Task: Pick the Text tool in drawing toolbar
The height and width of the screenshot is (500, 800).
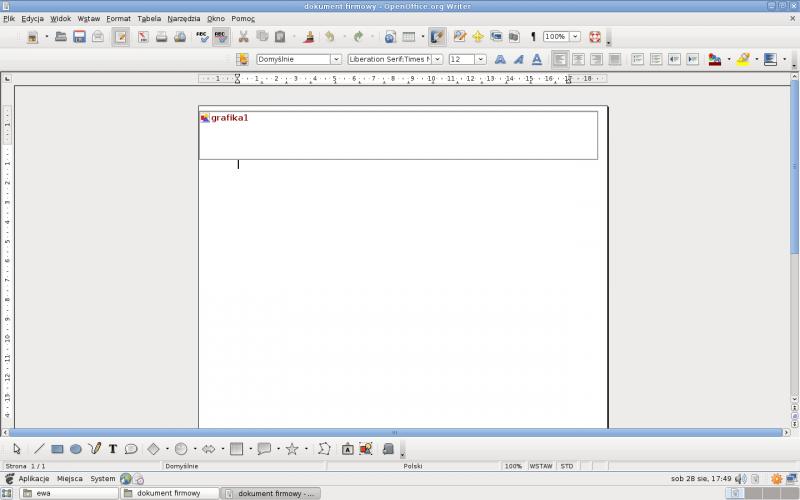Action: pos(113,450)
